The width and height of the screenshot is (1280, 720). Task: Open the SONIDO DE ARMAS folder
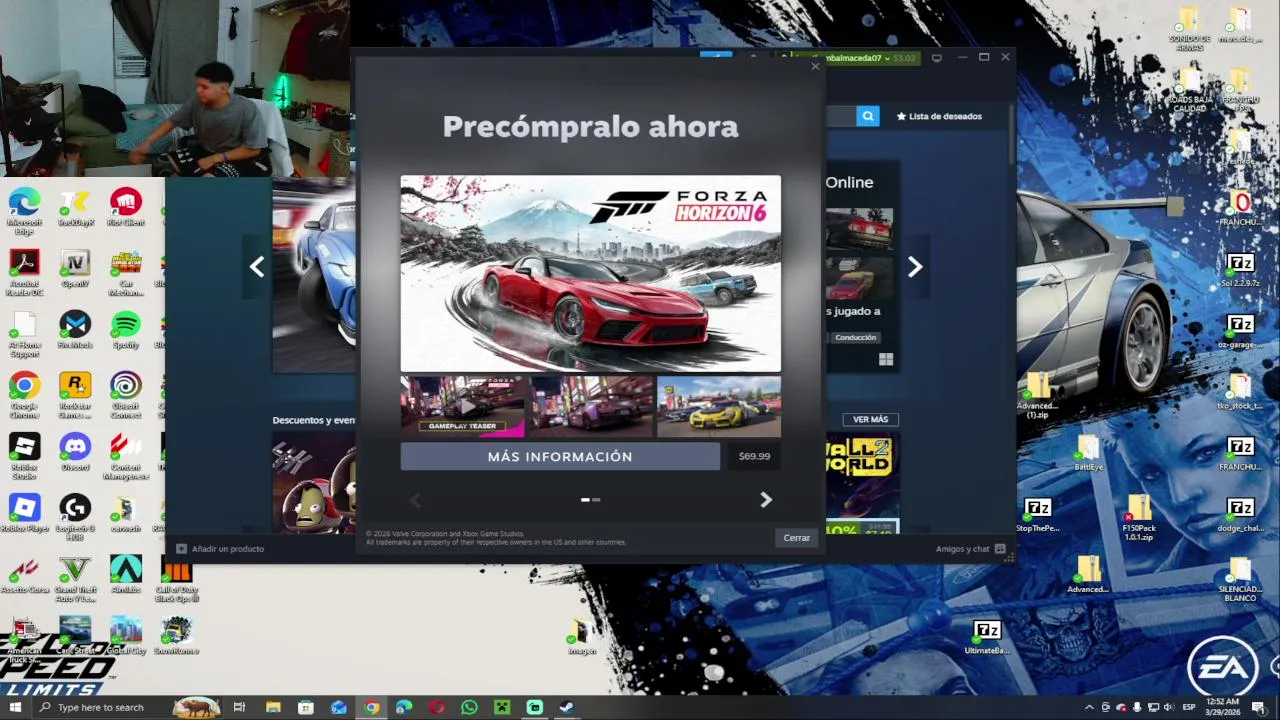tap(1189, 29)
